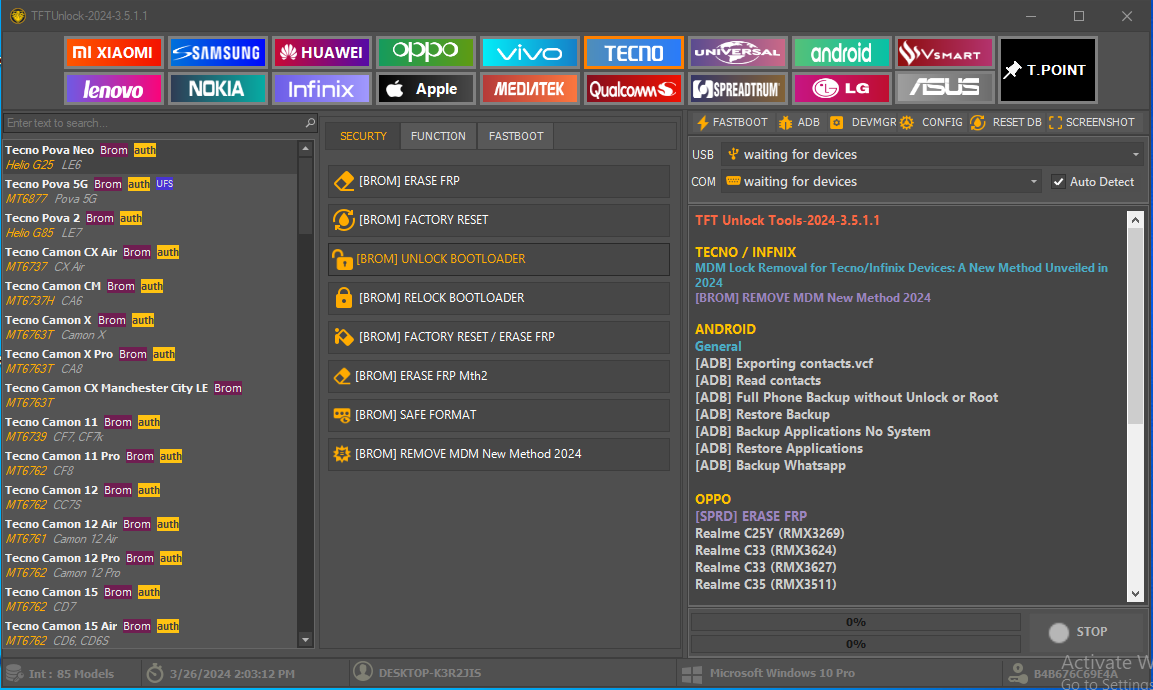The height and width of the screenshot is (690, 1153).
Task: Open the ADB toolbar shortcut
Action: 799,122
